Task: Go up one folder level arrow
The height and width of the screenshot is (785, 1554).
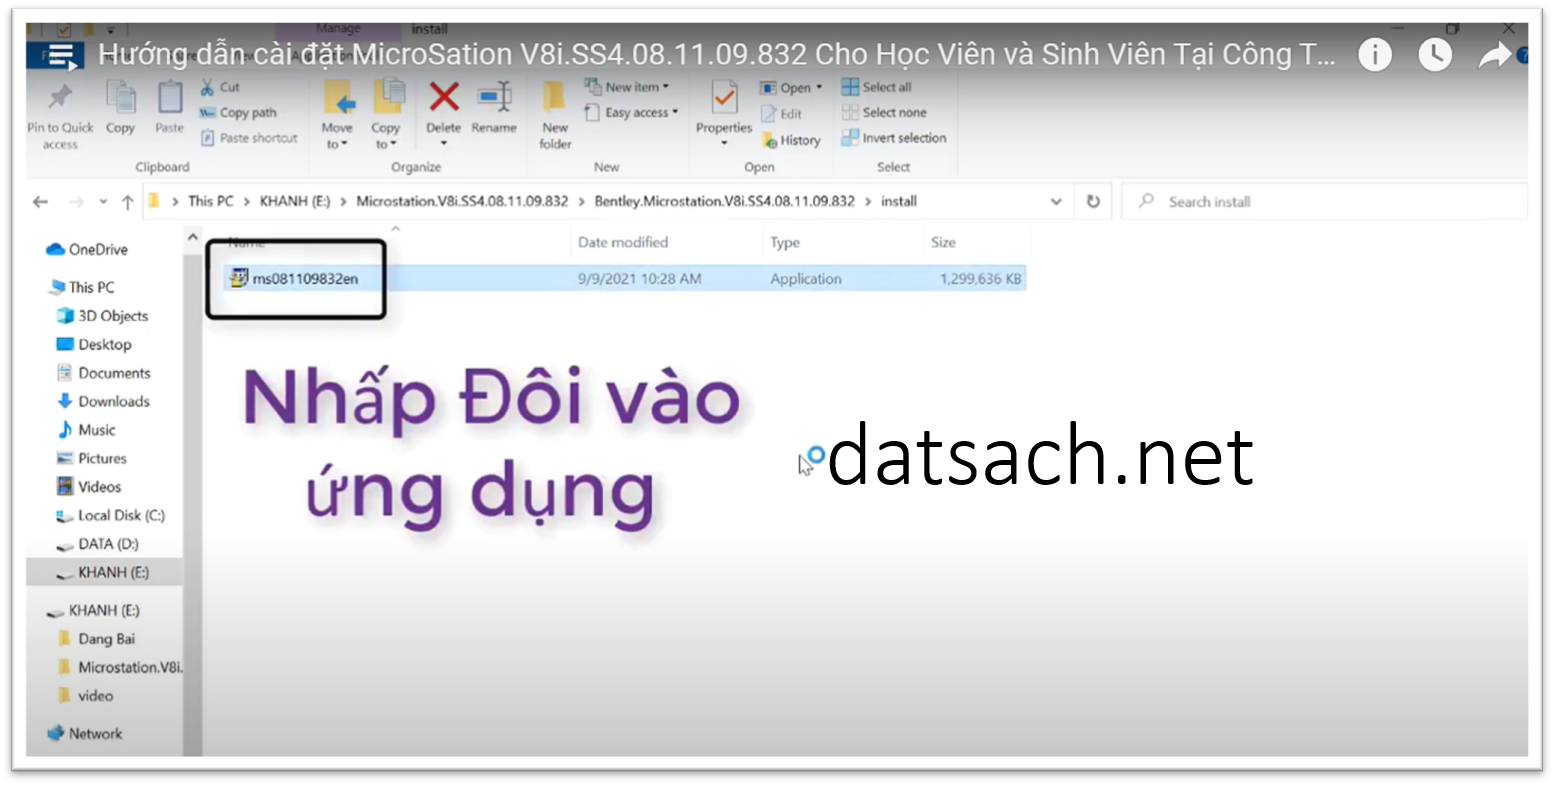Action: [127, 202]
